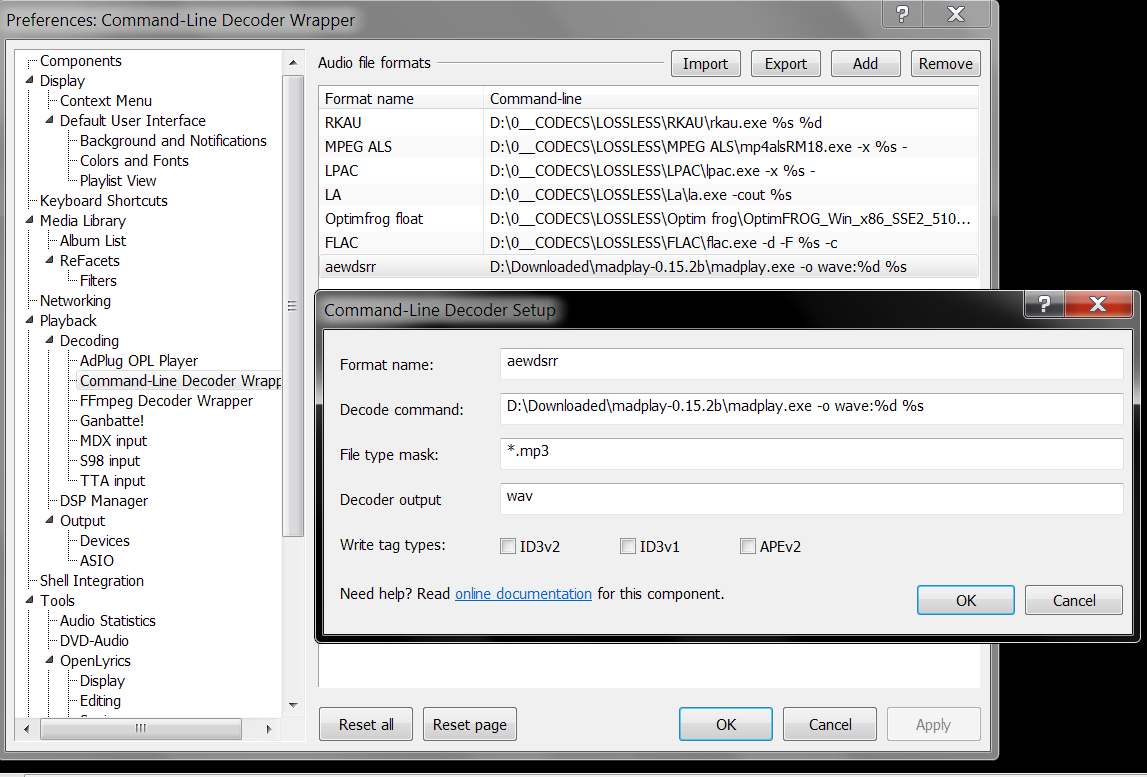1147x777 pixels.
Task: Collapse the Decoding branch arrow
Action: click(x=50, y=339)
